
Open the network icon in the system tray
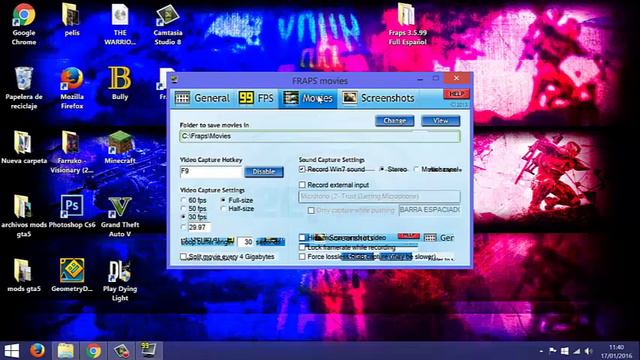(576, 351)
